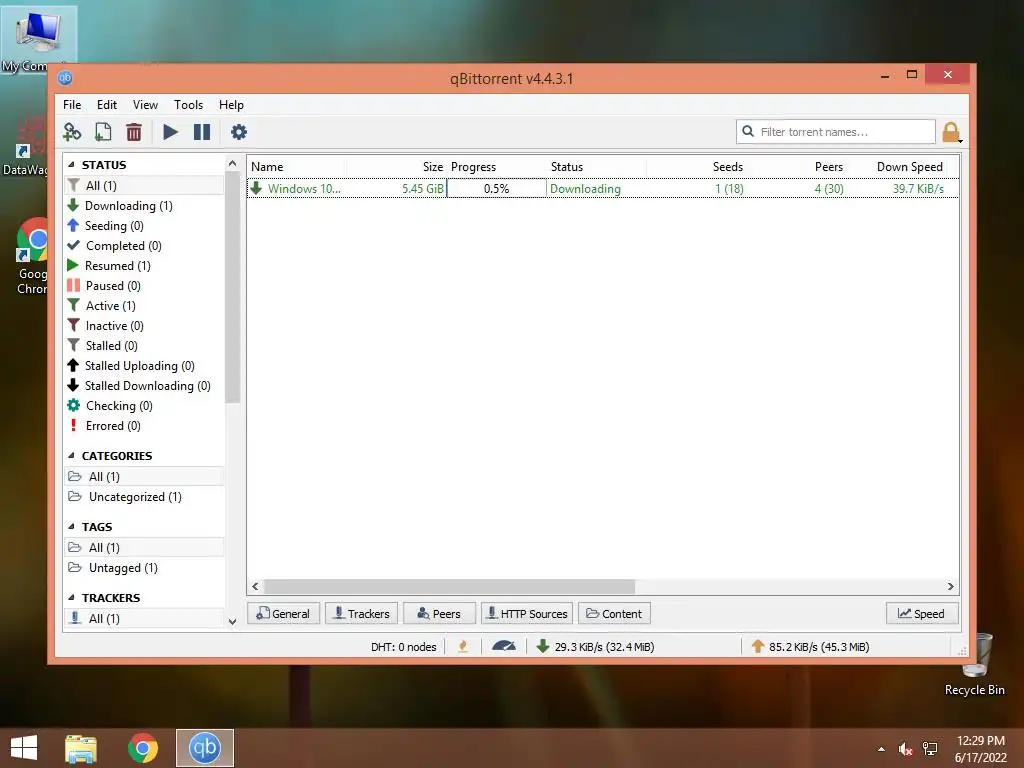
Task: Open the Tools menu
Action: pos(188,104)
